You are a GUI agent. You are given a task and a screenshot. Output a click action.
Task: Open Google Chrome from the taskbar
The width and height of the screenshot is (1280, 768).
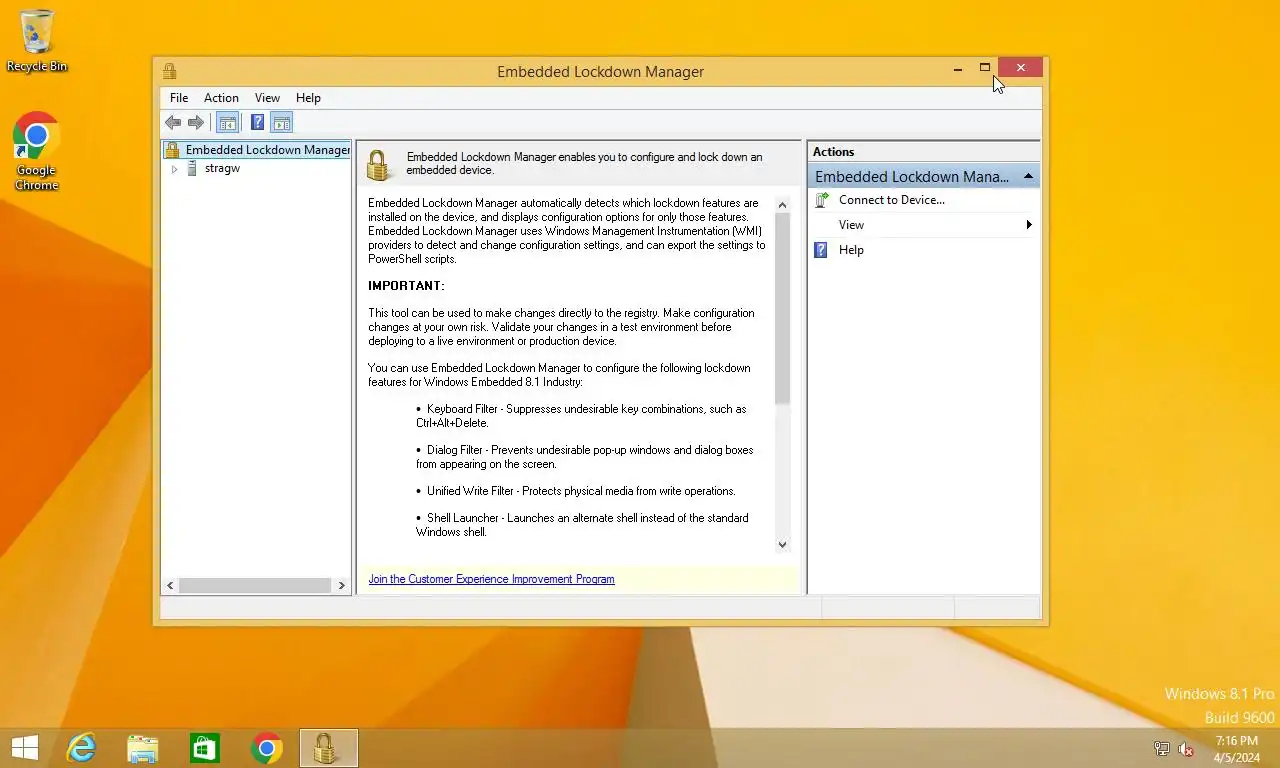(x=267, y=748)
